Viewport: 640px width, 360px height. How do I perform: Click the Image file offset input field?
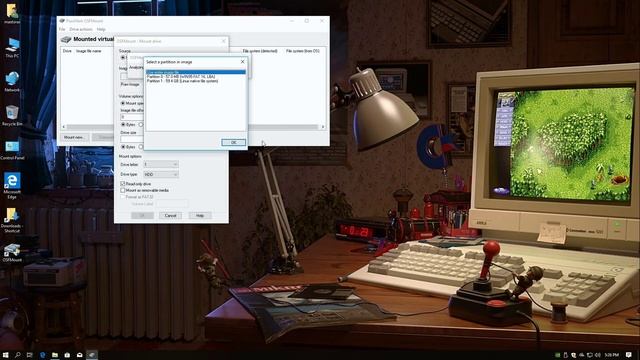(132, 117)
